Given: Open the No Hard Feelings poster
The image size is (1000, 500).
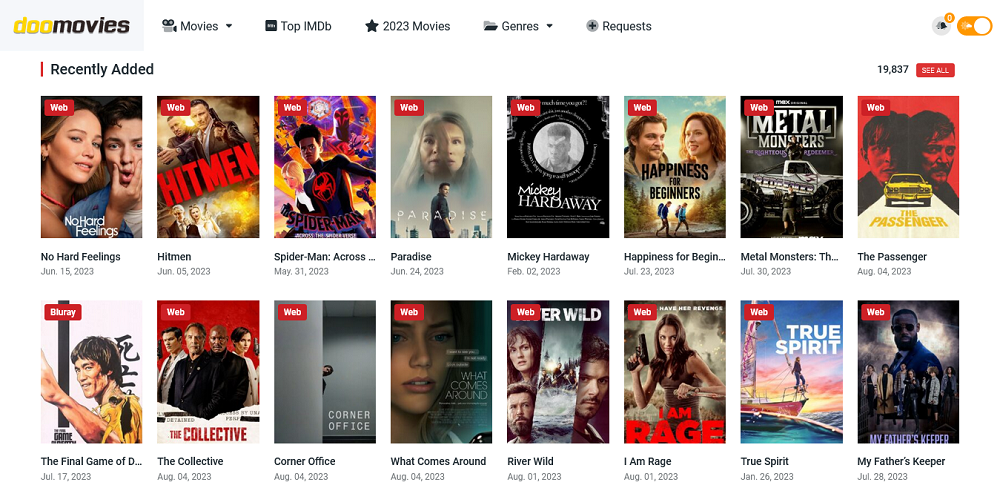Looking at the screenshot, I should [91, 167].
